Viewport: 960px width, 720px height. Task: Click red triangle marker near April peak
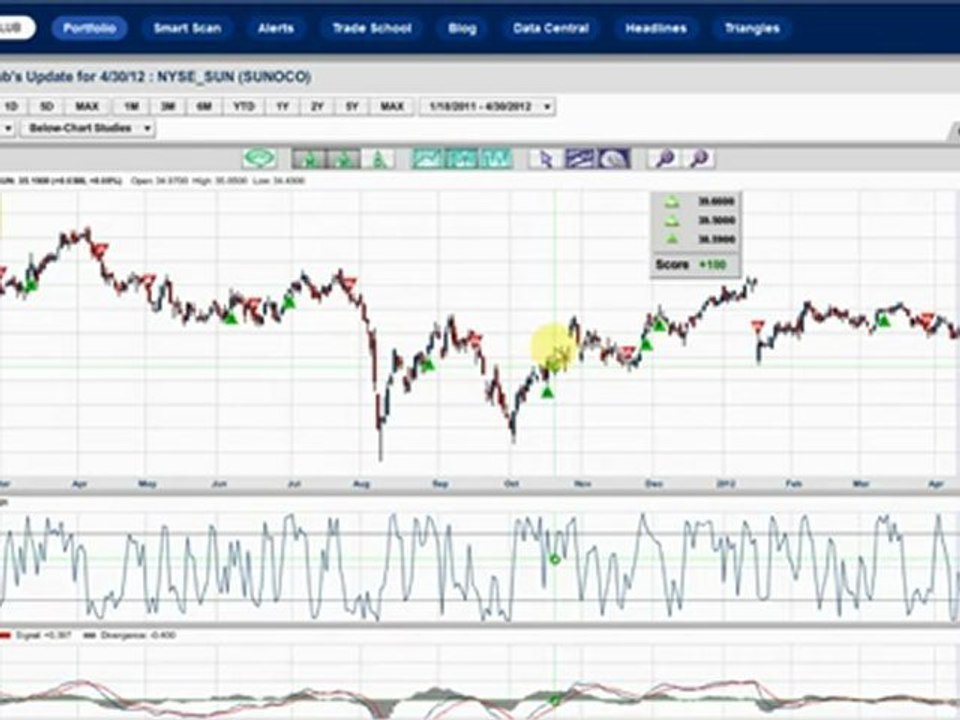[100, 250]
